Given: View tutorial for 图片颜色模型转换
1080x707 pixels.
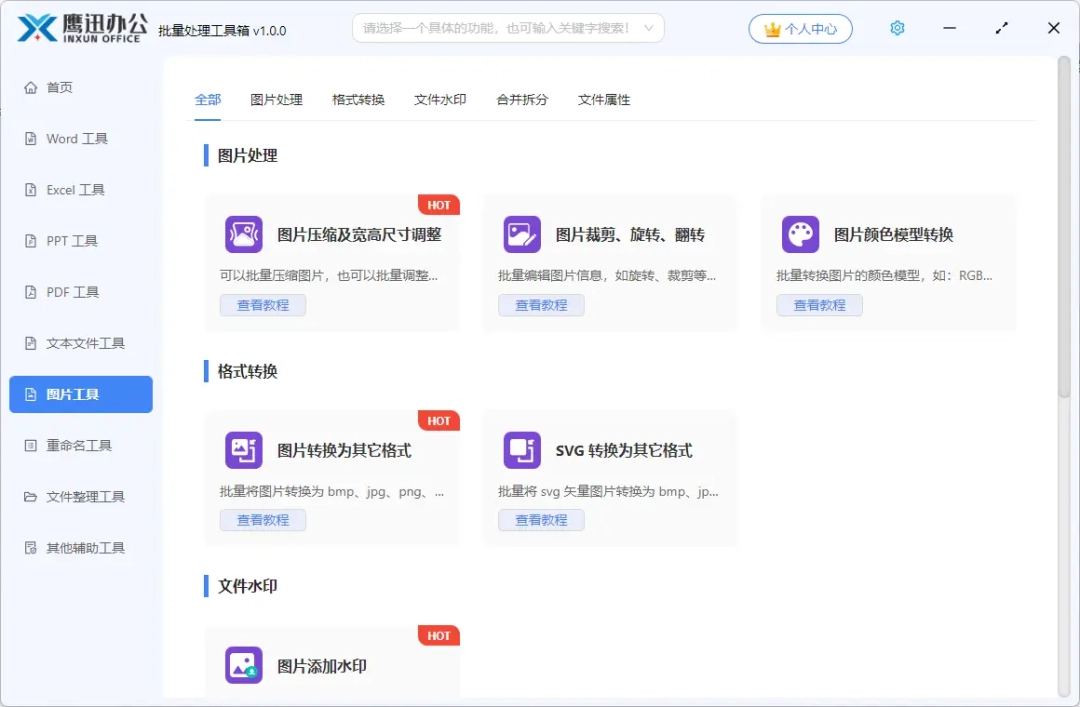Looking at the screenshot, I should pos(819,305).
